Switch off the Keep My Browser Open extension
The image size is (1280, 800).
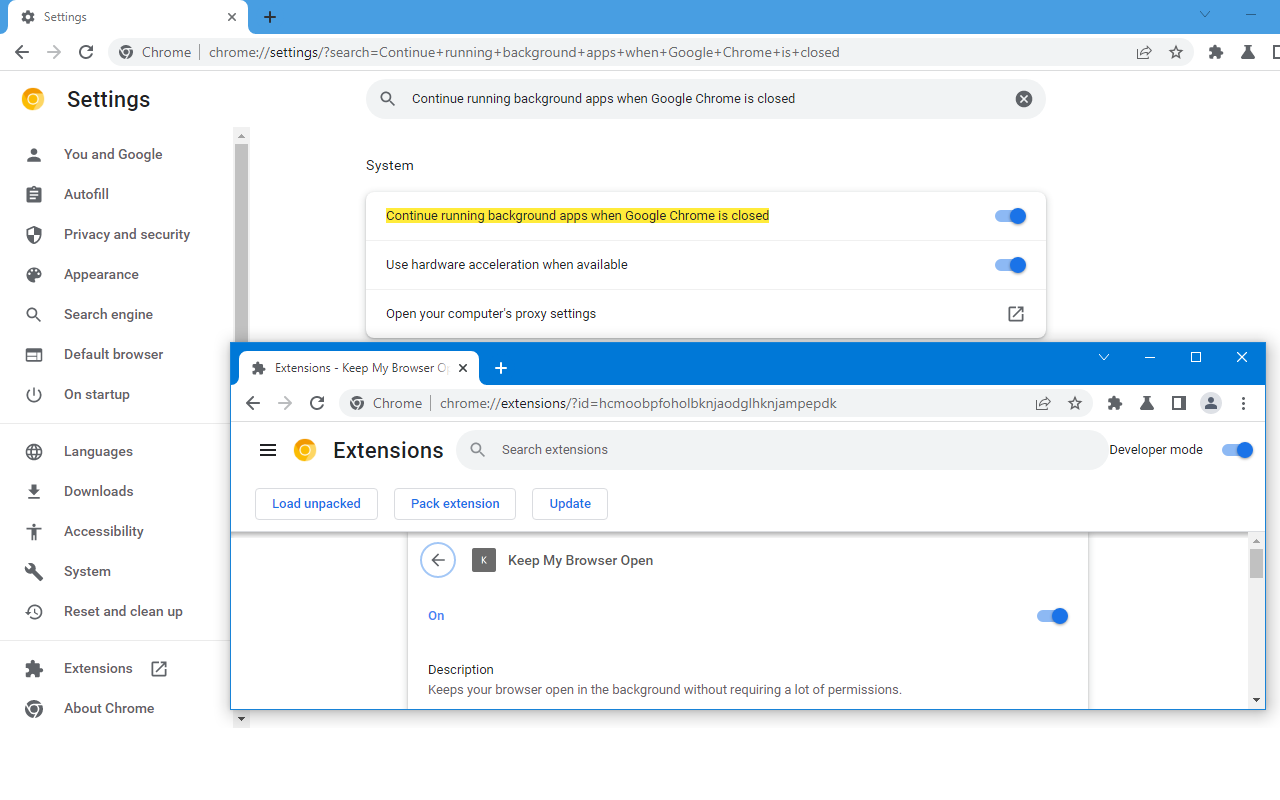[x=1052, y=616]
